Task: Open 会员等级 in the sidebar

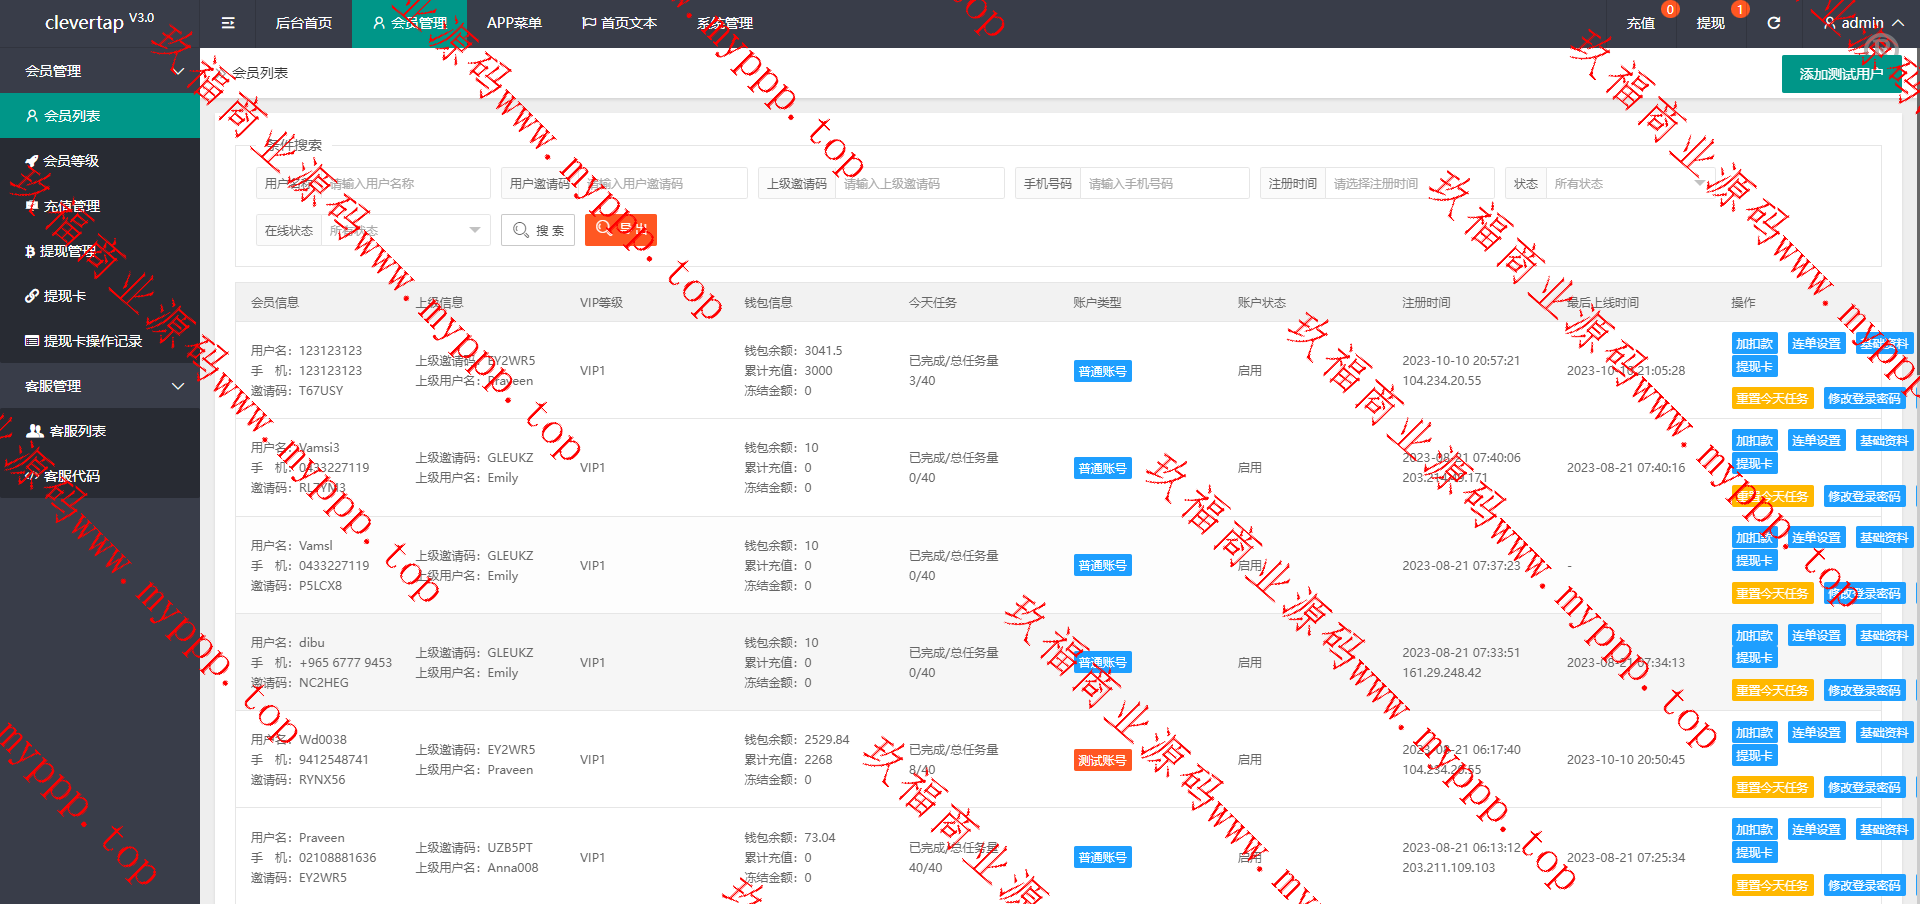Action: point(70,161)
